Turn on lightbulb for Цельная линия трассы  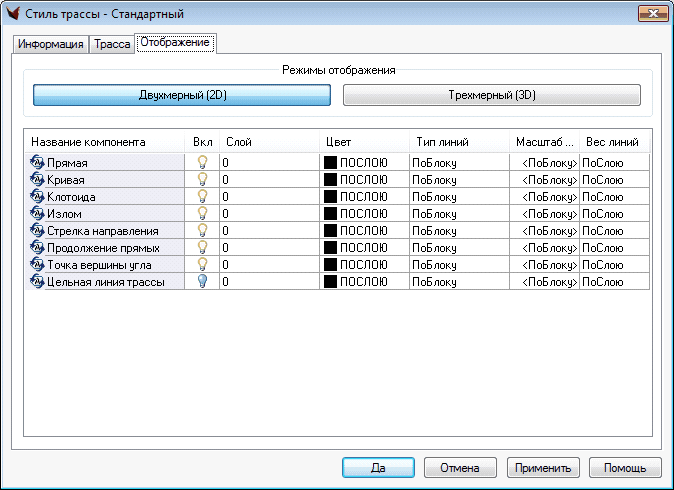point(202,281)
